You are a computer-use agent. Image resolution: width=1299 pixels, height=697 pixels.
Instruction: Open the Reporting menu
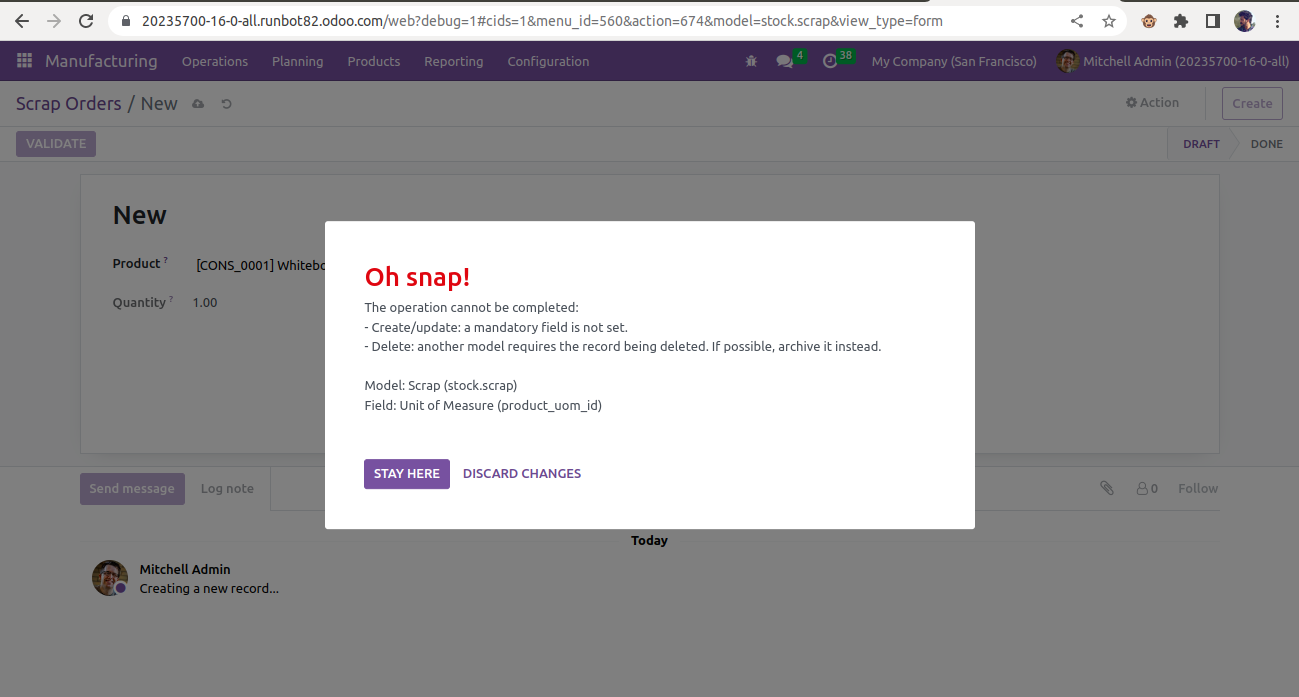tap(454, 61)
